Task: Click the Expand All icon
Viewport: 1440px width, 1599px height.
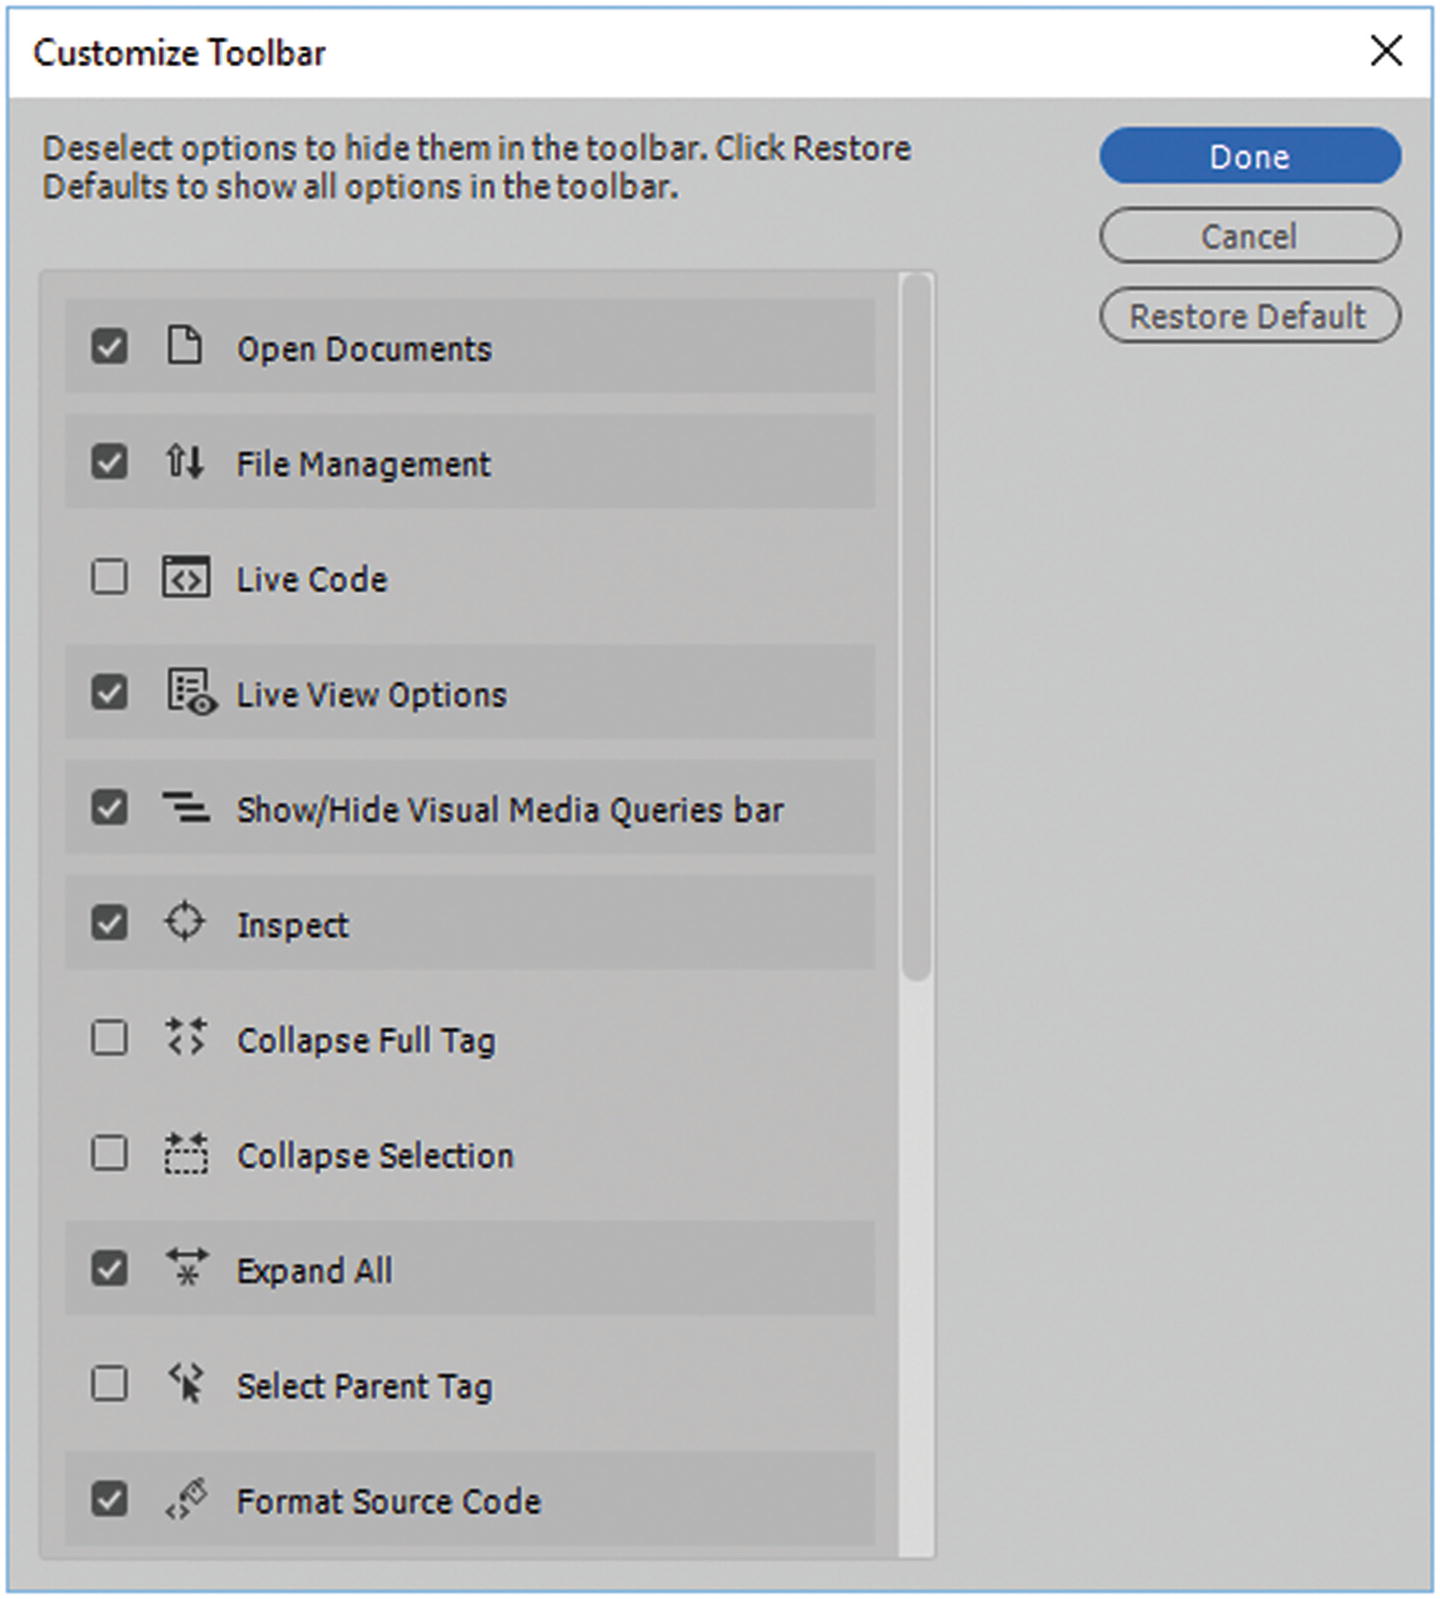Action: pos(186,1268)
